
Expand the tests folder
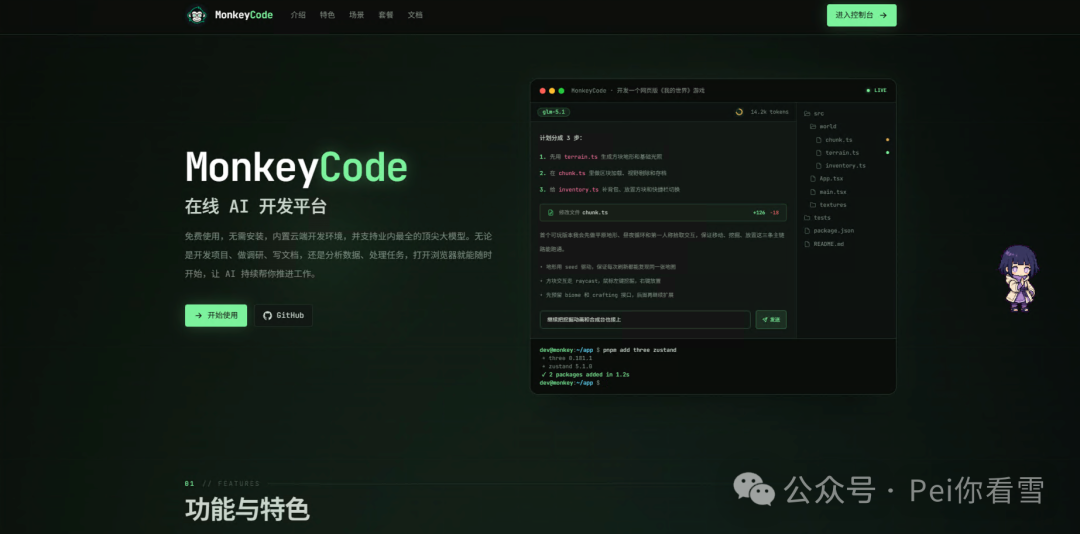pos(817,218)
